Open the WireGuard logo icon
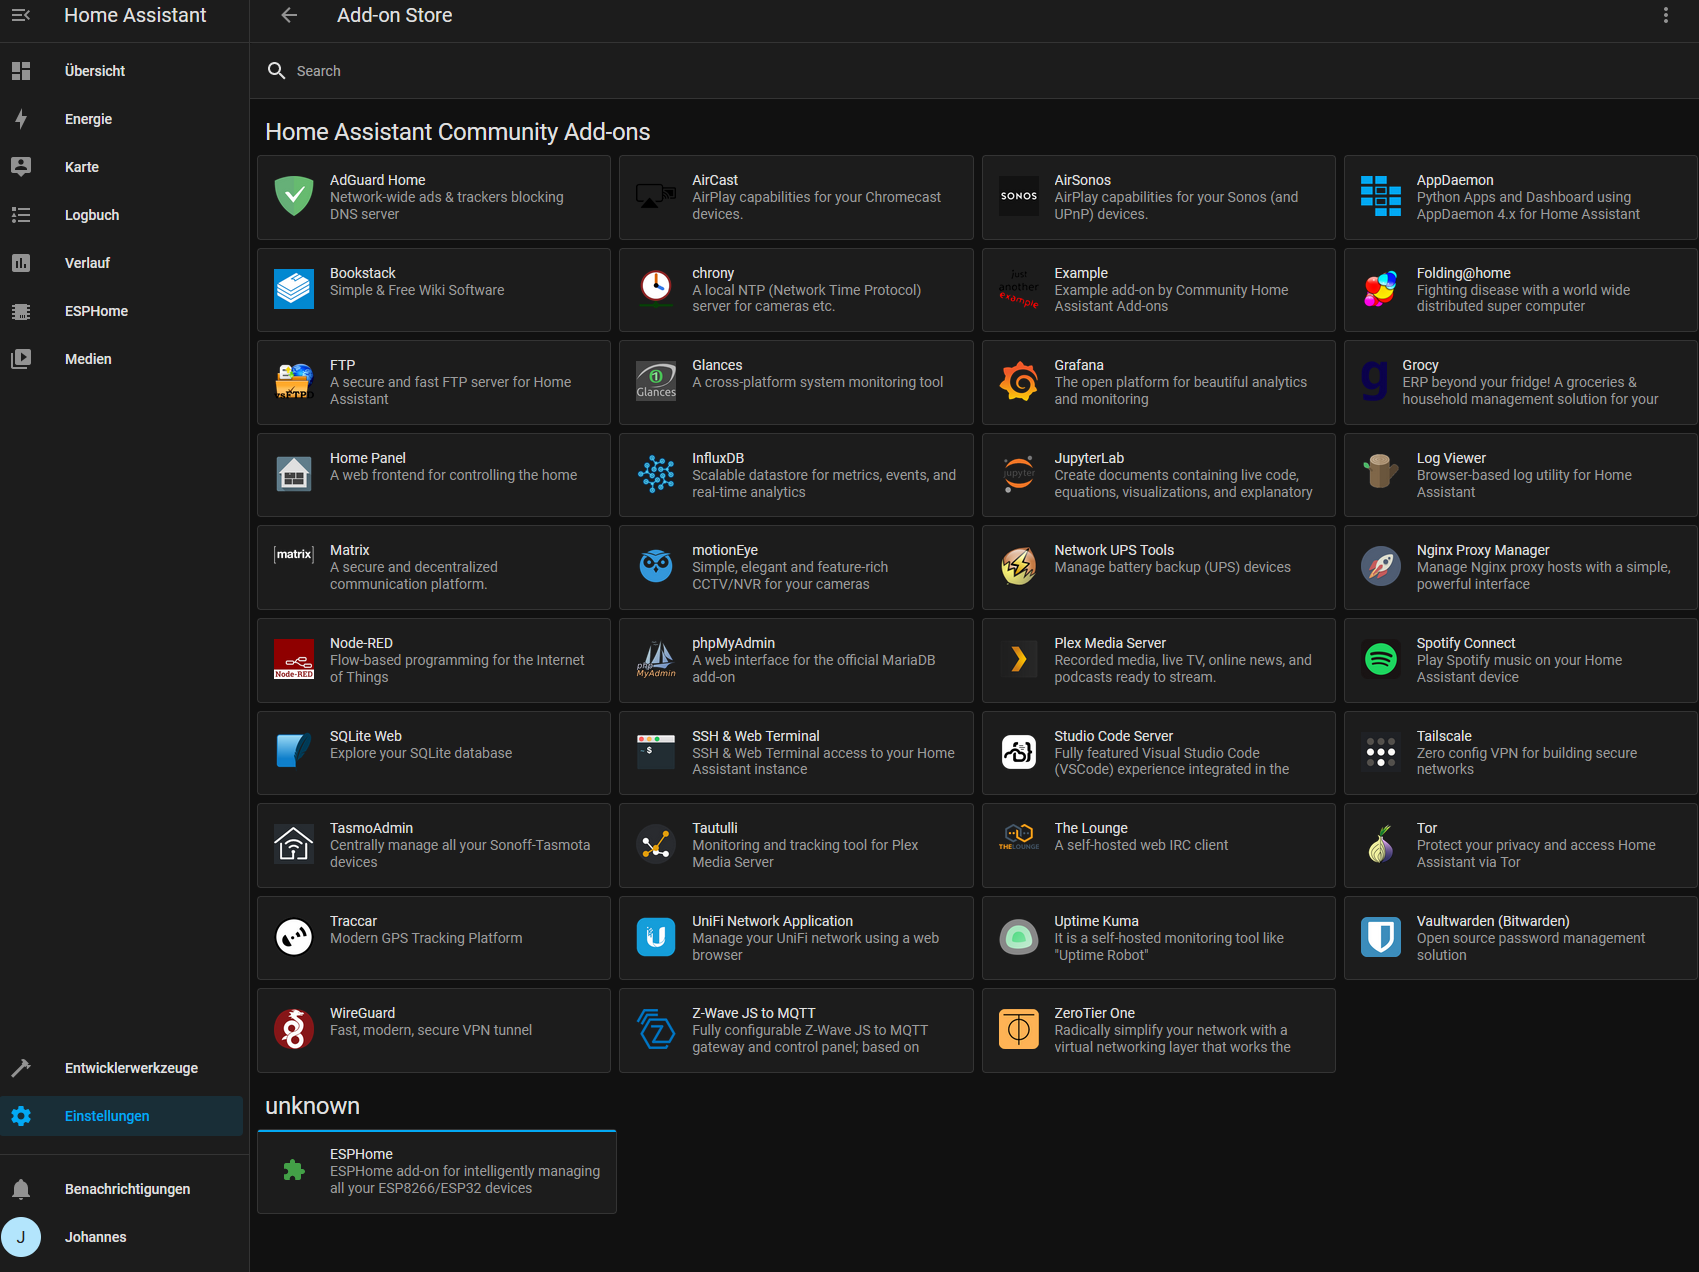 294,1030
